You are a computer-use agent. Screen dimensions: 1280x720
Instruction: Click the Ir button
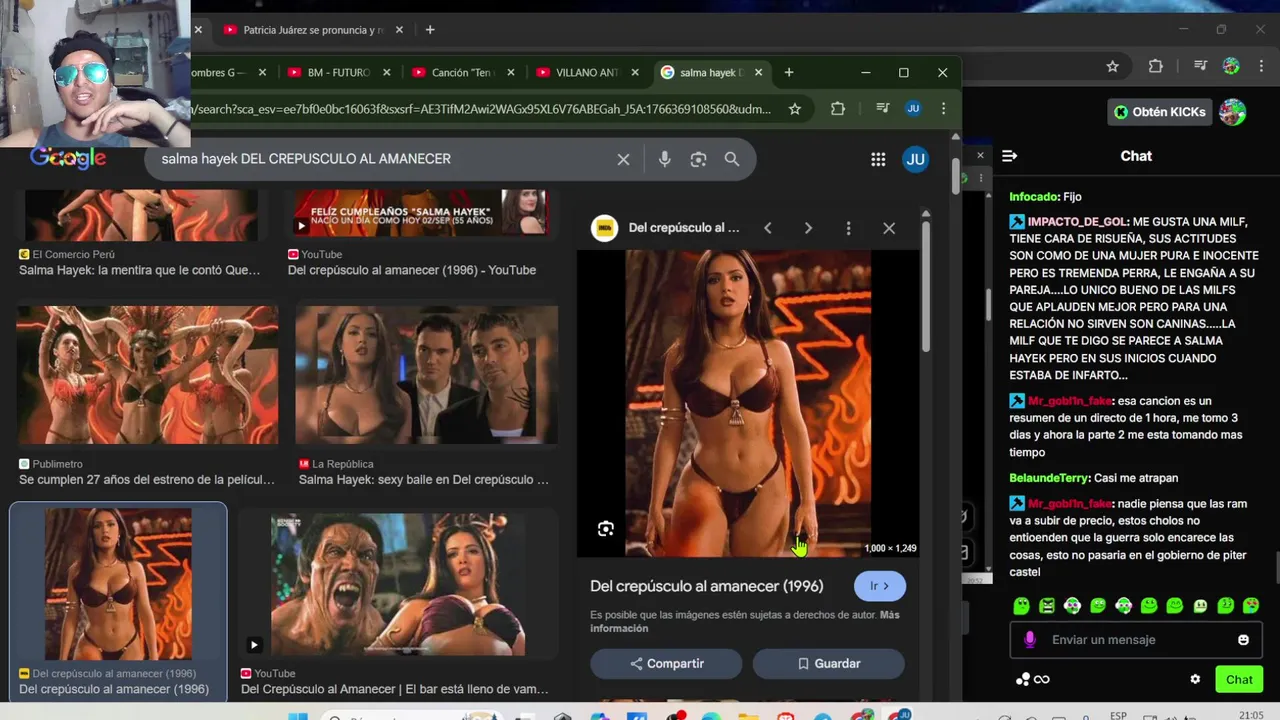pyautogui.click(x=880, y=586)
